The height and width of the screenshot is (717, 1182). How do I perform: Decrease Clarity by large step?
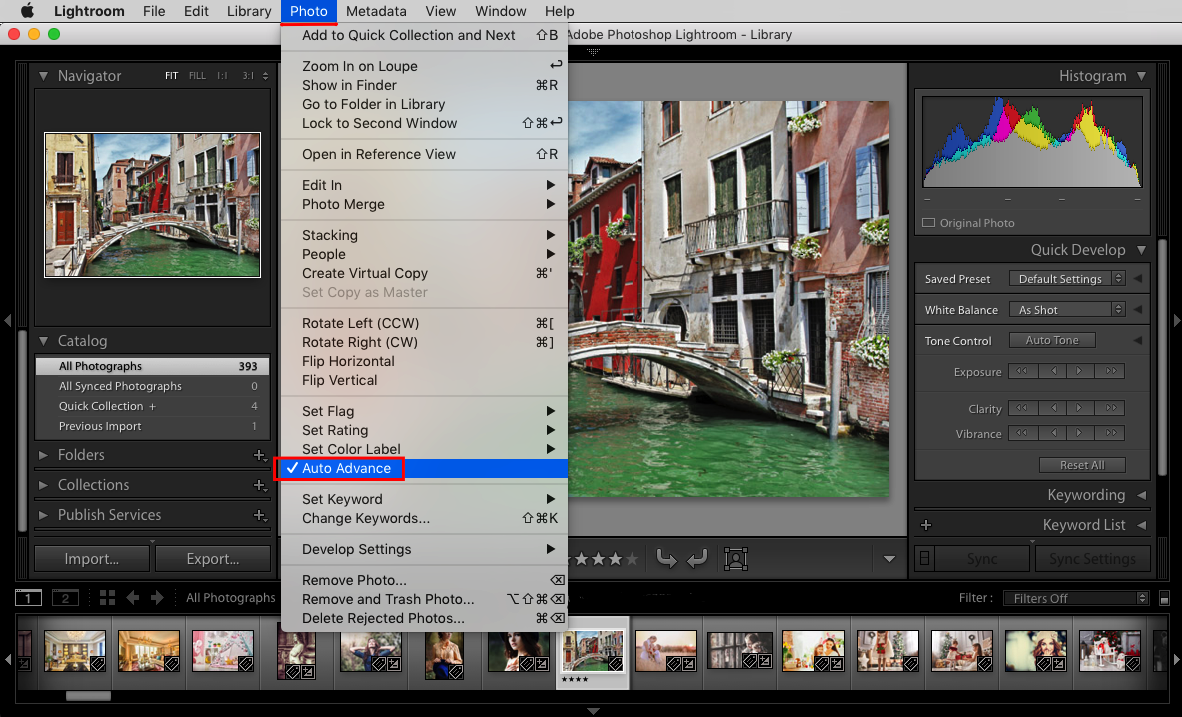coord(1022,408)
